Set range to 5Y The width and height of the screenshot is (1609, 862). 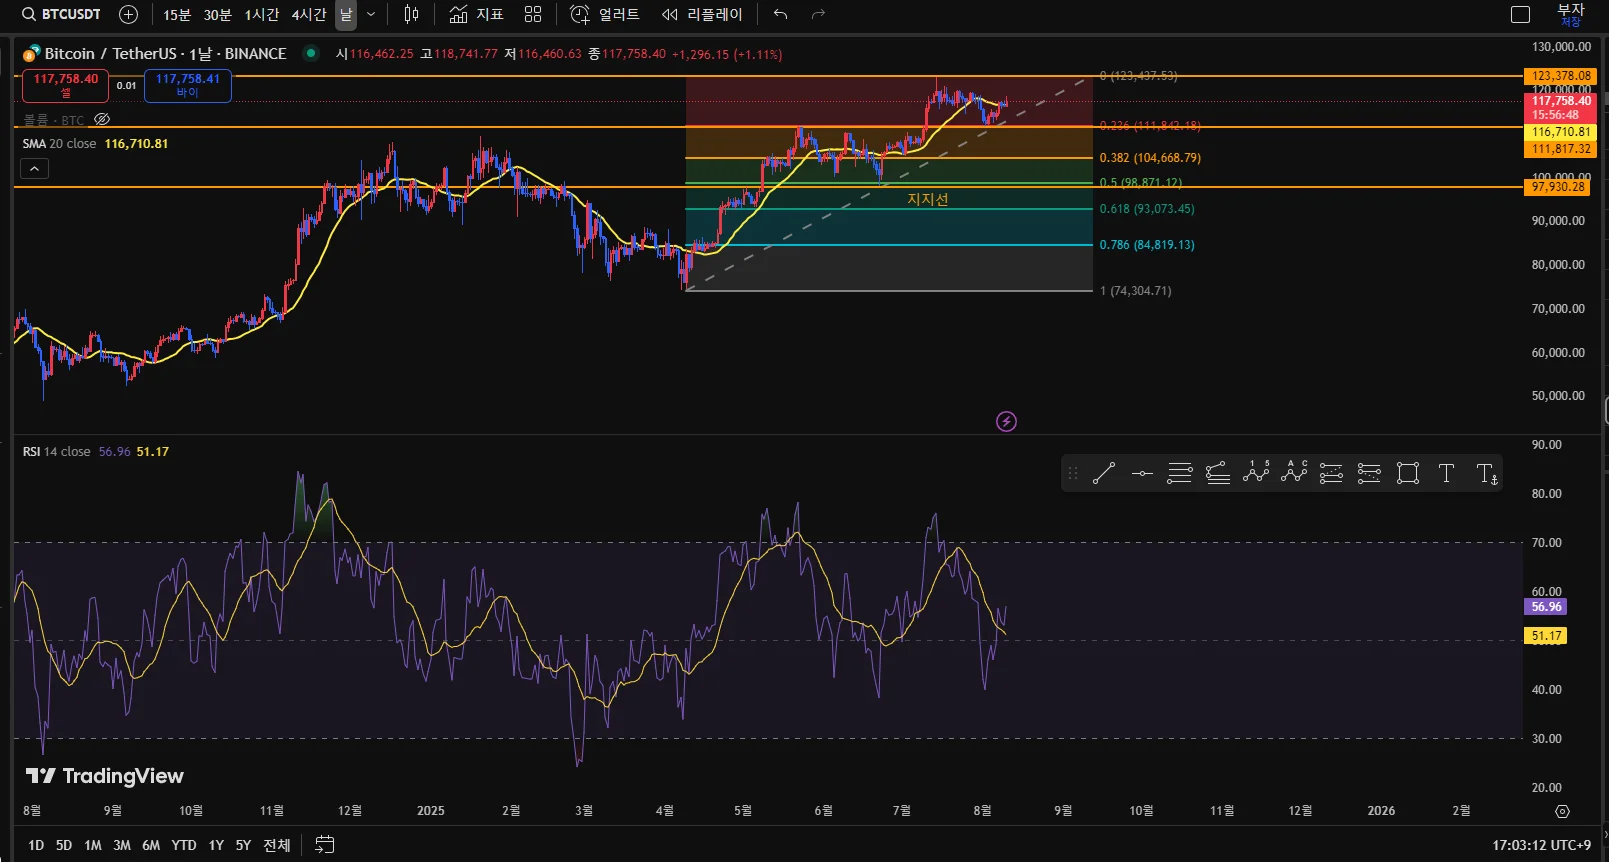243,845
